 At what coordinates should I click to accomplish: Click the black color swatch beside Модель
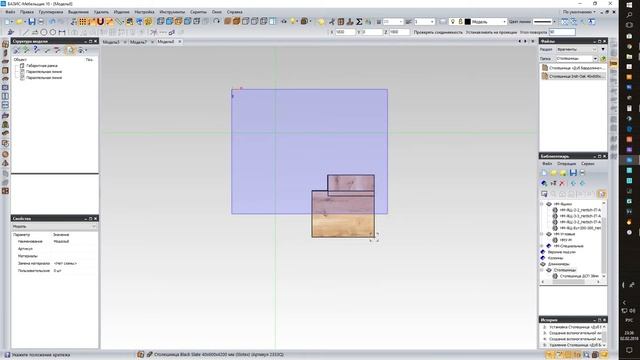[468, 22]
